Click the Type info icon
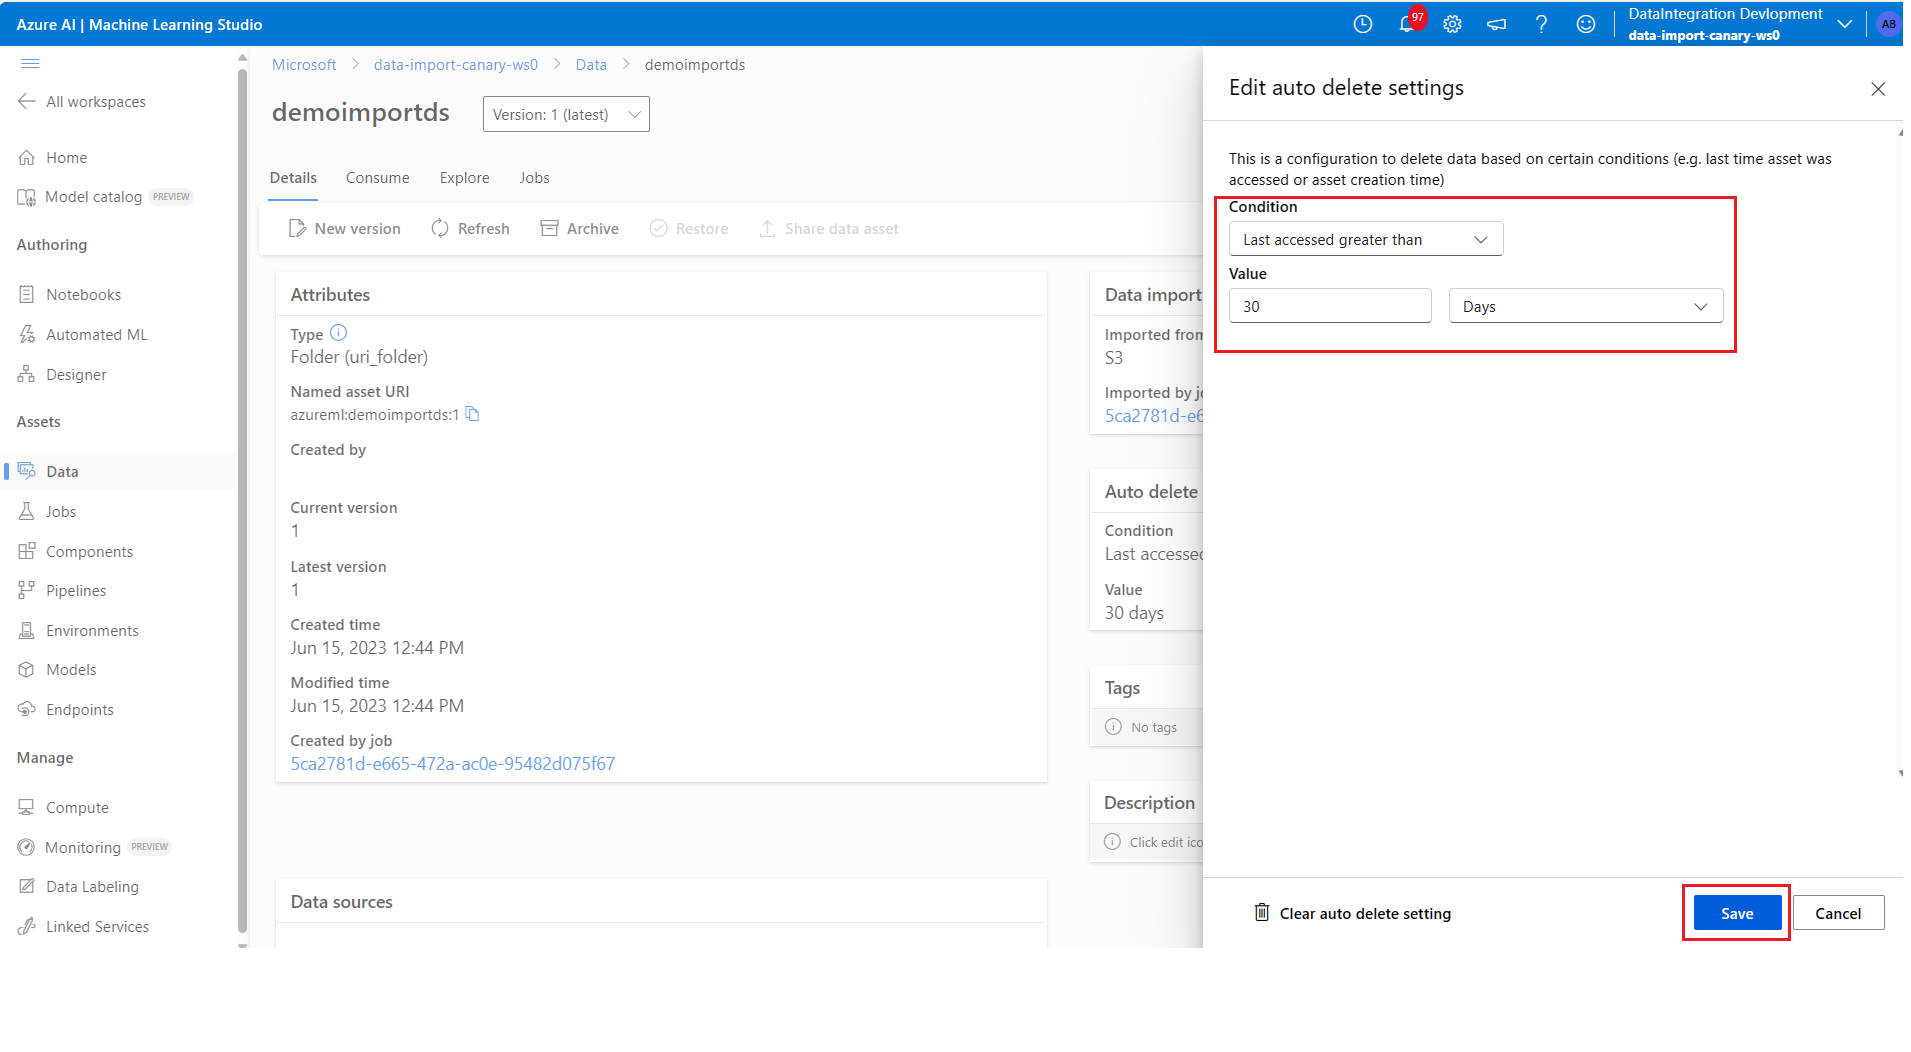Viewport: 1911px width, 1052px height. [338, 333]
